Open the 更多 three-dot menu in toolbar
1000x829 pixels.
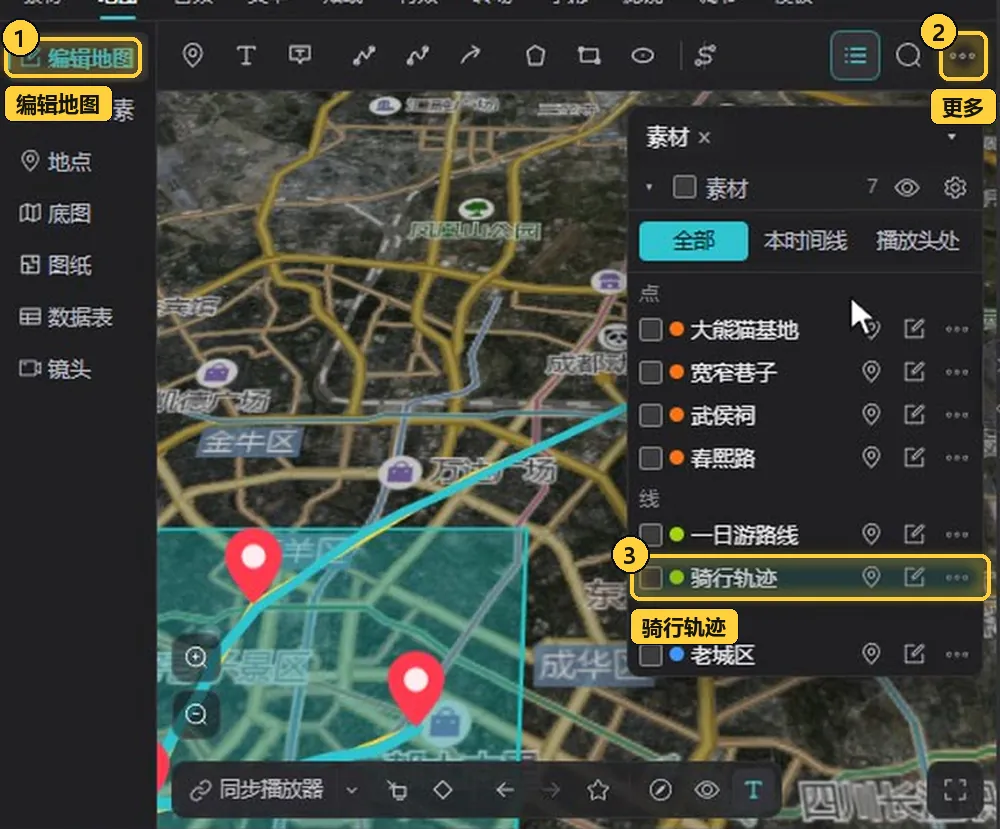coord(962,56)
